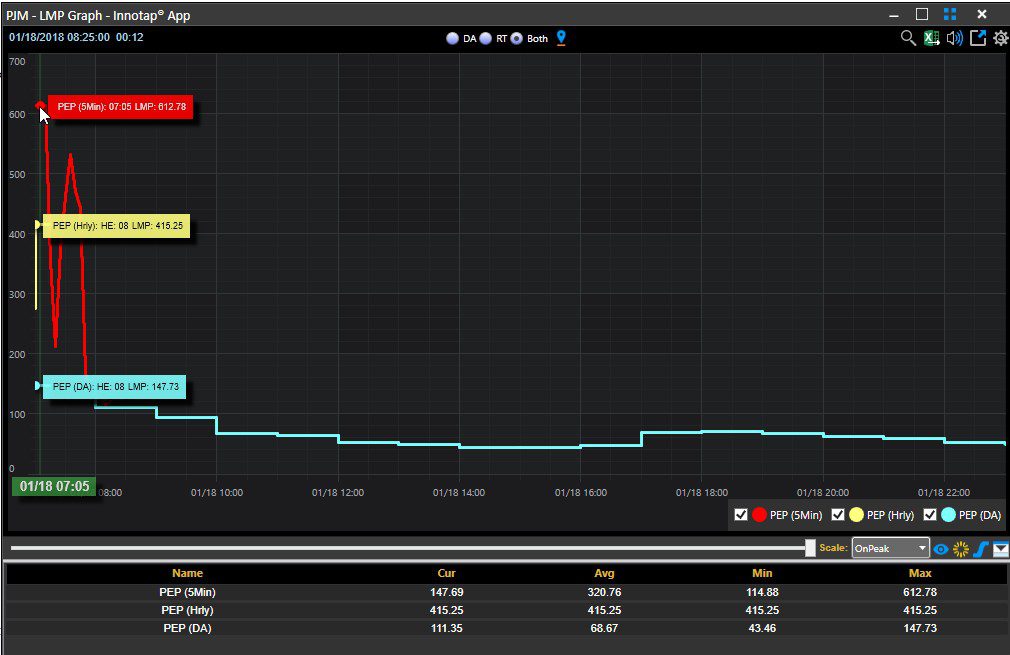Uncheck the PEP (Hrly) legend checkbox

click(x=838, y=515)
